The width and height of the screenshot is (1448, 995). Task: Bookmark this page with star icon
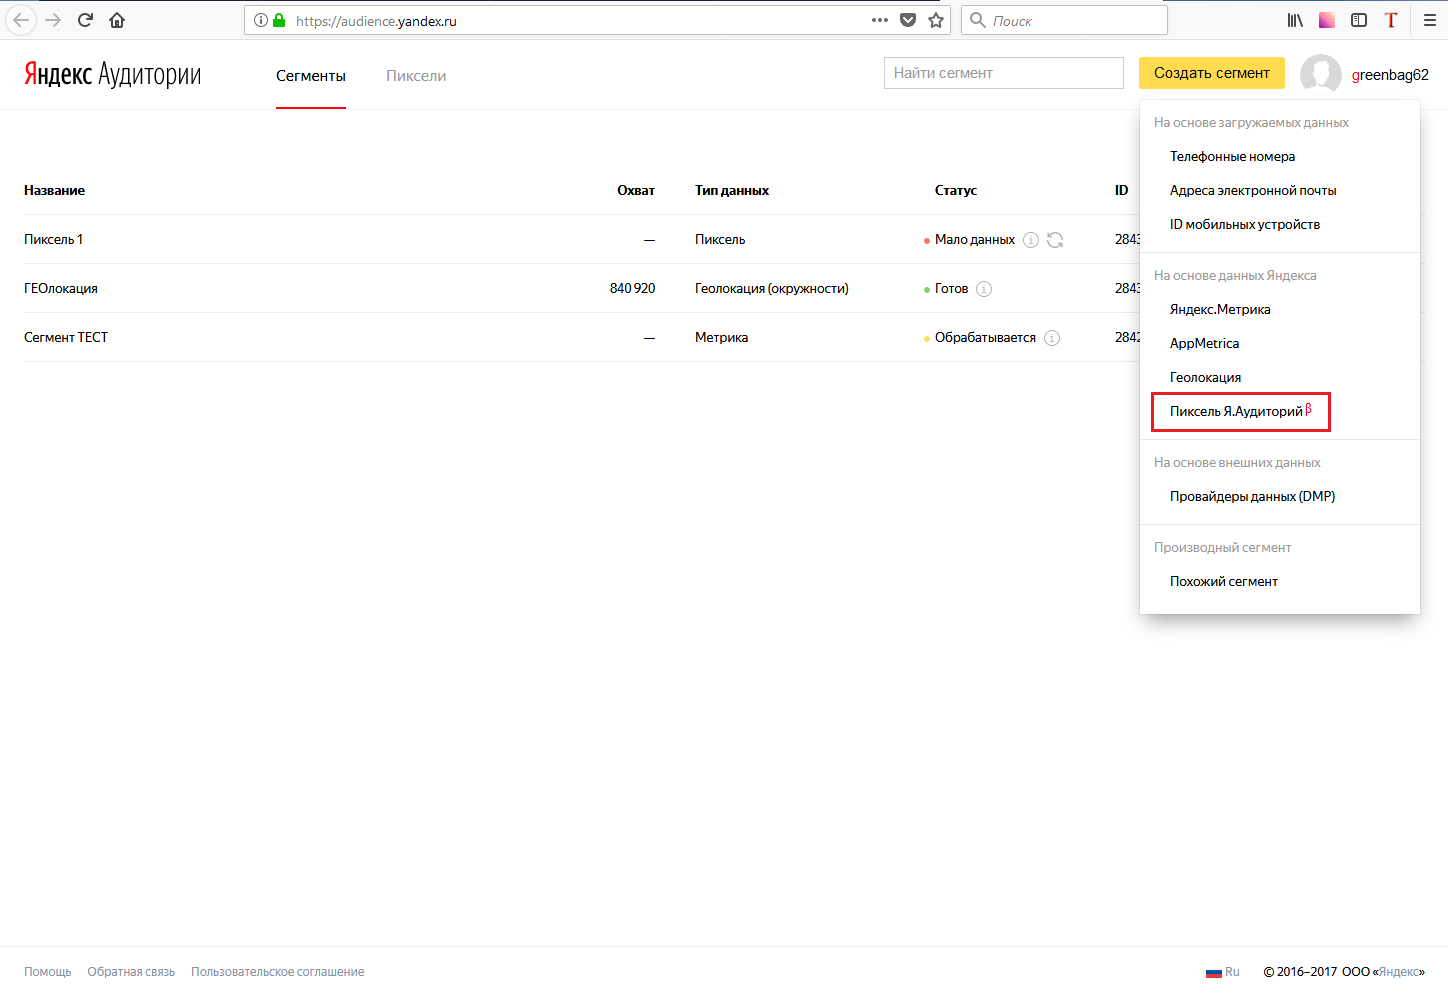pyautogui.click(x=936, y=20)
